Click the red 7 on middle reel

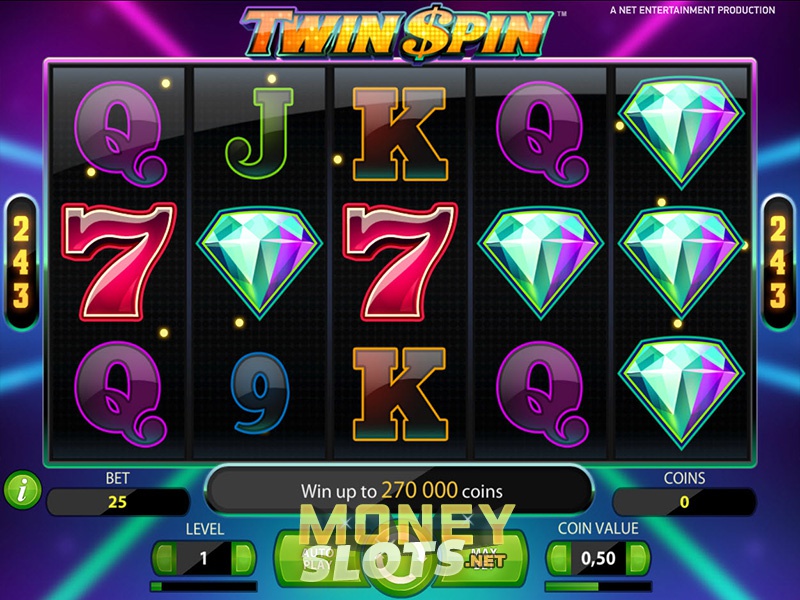401,261
